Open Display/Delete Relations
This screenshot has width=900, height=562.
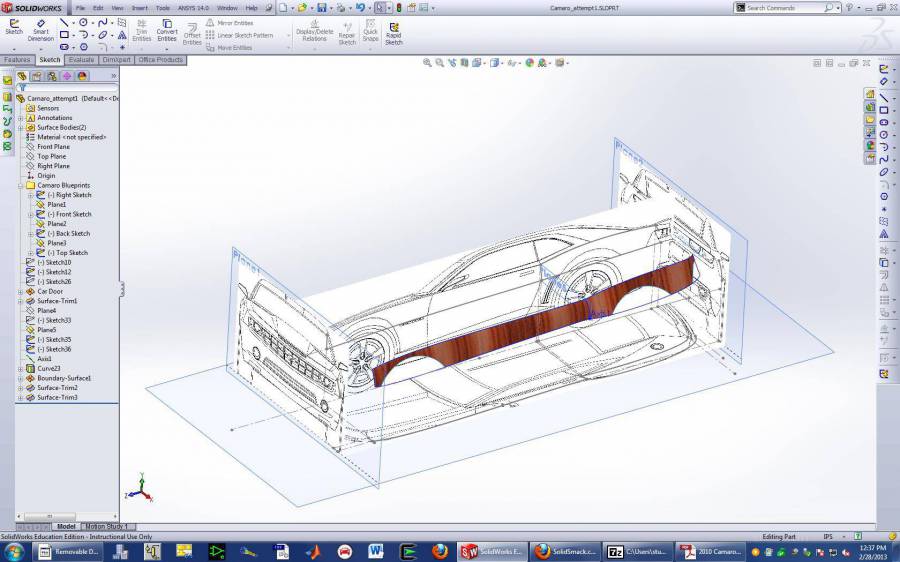(x=314, y=30)
